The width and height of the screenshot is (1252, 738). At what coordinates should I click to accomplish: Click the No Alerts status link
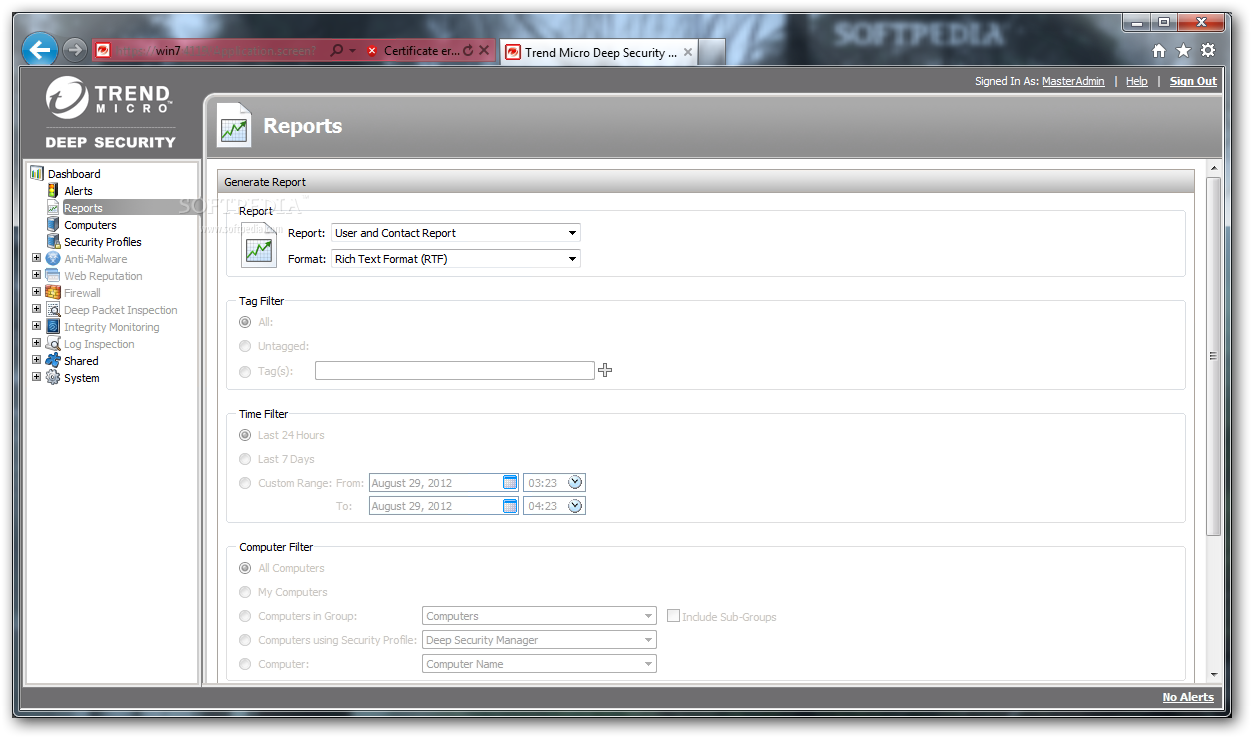tap(1188, 697)
